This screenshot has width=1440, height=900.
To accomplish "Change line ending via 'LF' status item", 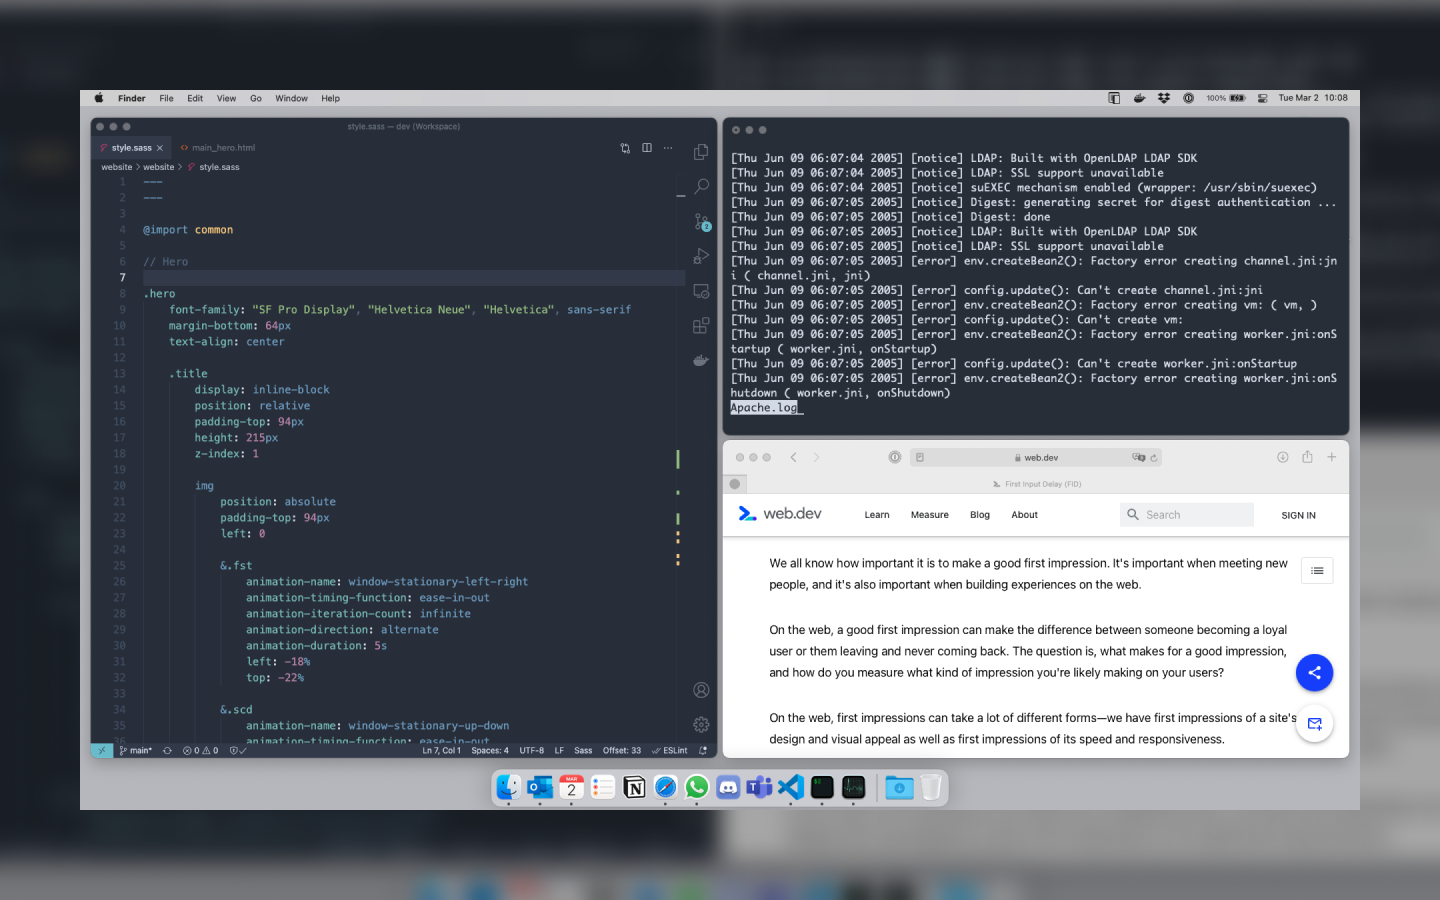I will 559,750.
